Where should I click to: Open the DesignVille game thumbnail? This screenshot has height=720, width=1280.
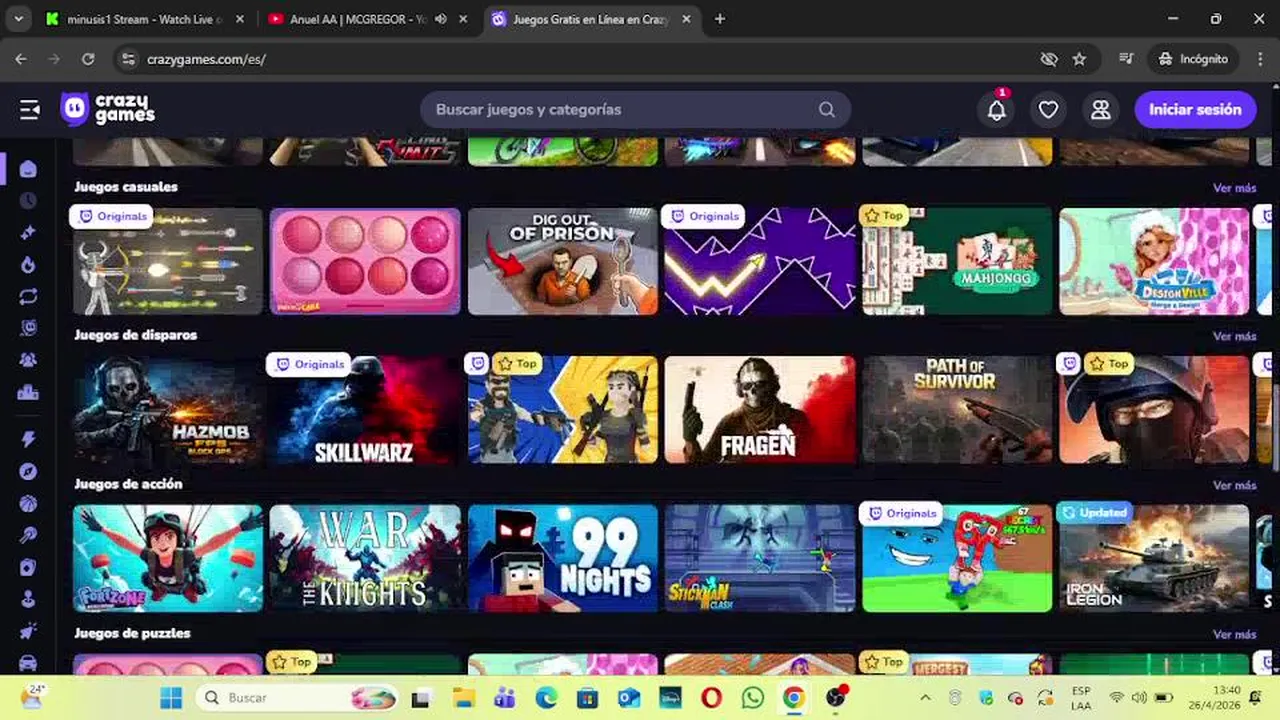coord(1154,261)
